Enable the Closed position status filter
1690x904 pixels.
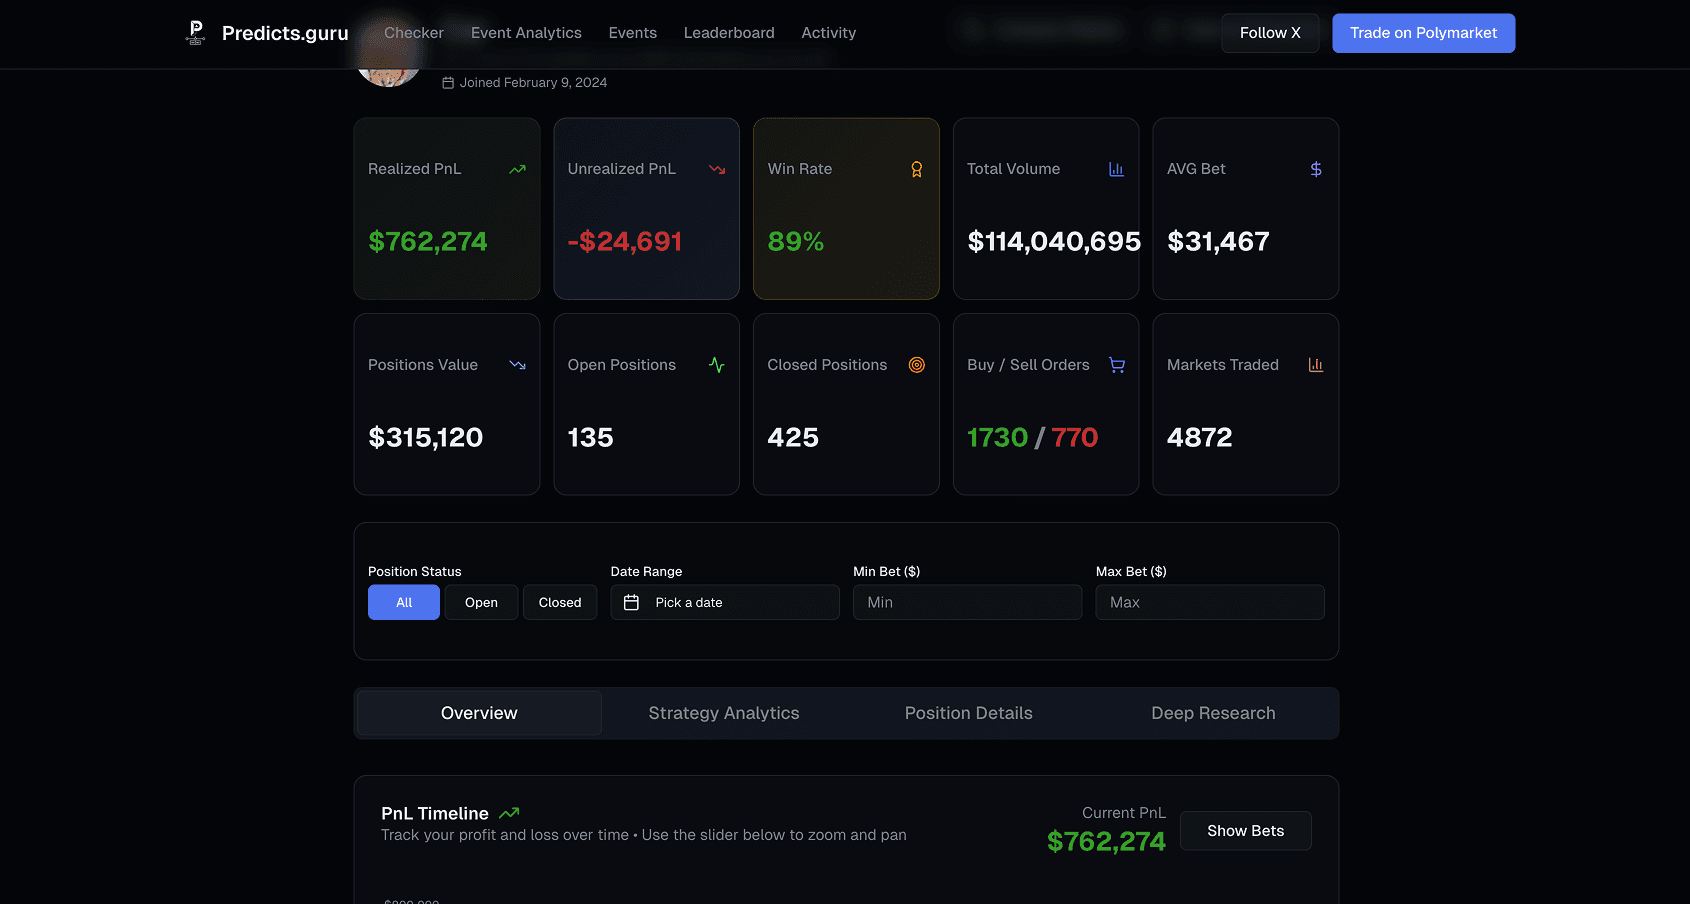click(x=559, y=602)
